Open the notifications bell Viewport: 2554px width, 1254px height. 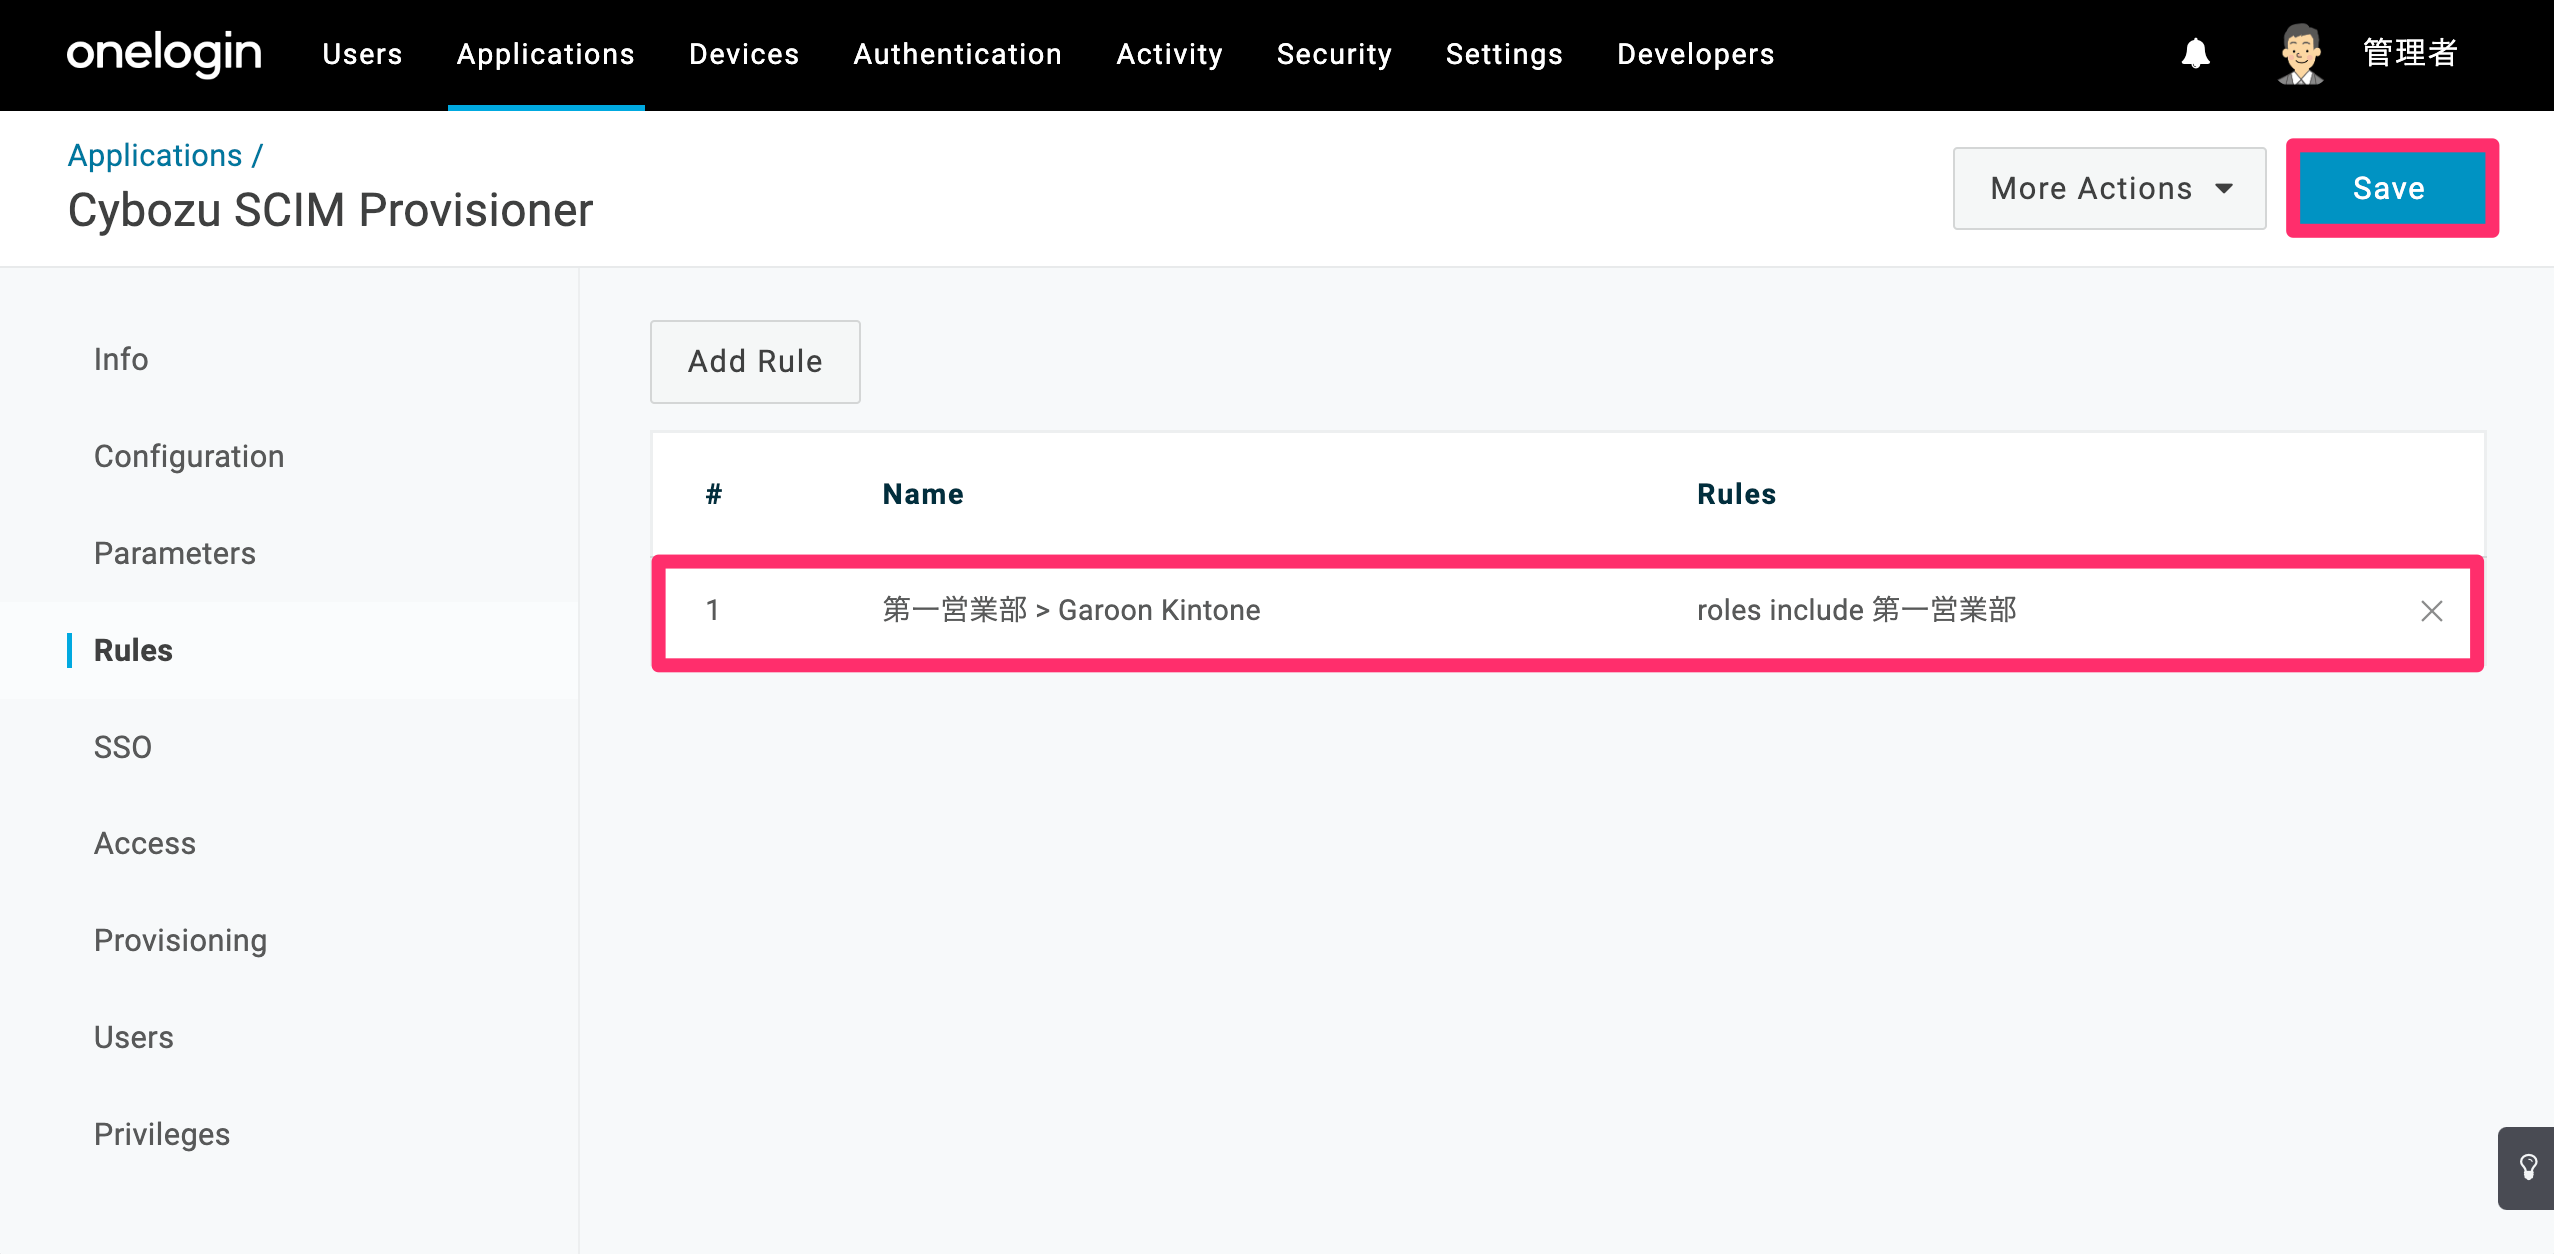2195,53
